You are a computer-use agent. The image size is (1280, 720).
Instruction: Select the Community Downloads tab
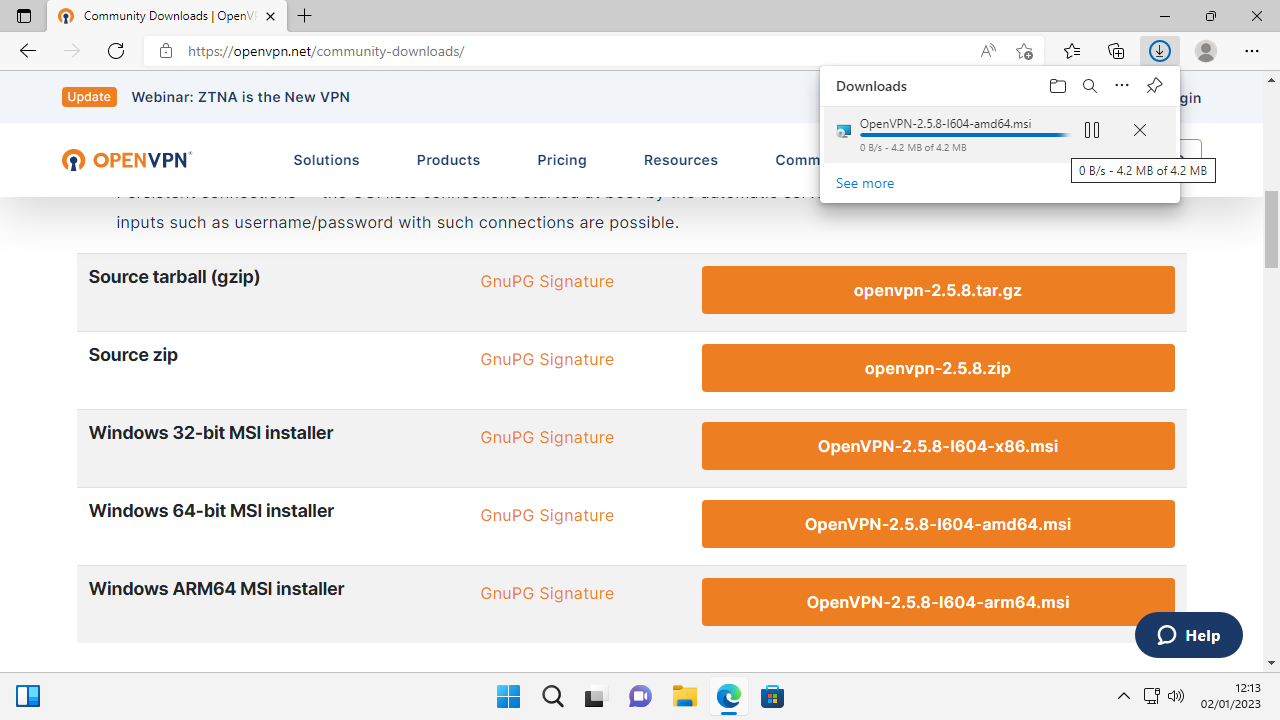click(x=167, y=16)
